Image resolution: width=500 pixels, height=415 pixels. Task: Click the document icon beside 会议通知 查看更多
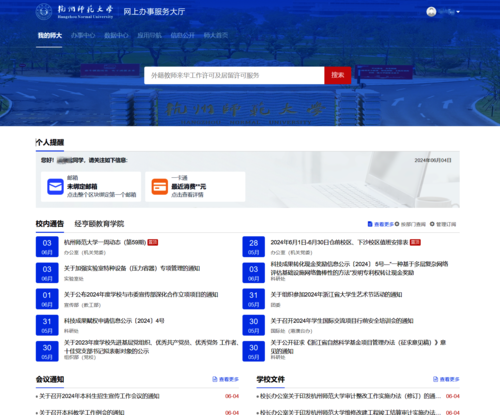pyautogui.click(x=215, y=379)
